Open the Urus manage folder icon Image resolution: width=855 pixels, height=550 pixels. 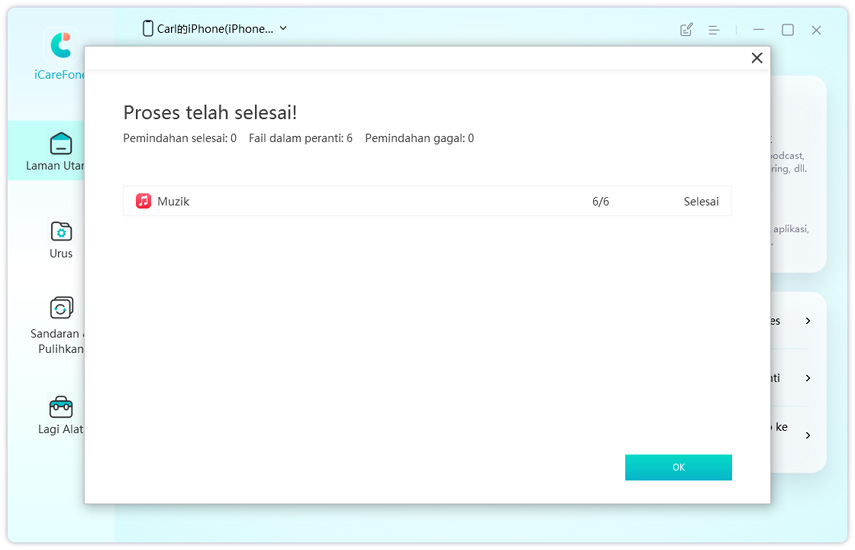coord(61,231)
